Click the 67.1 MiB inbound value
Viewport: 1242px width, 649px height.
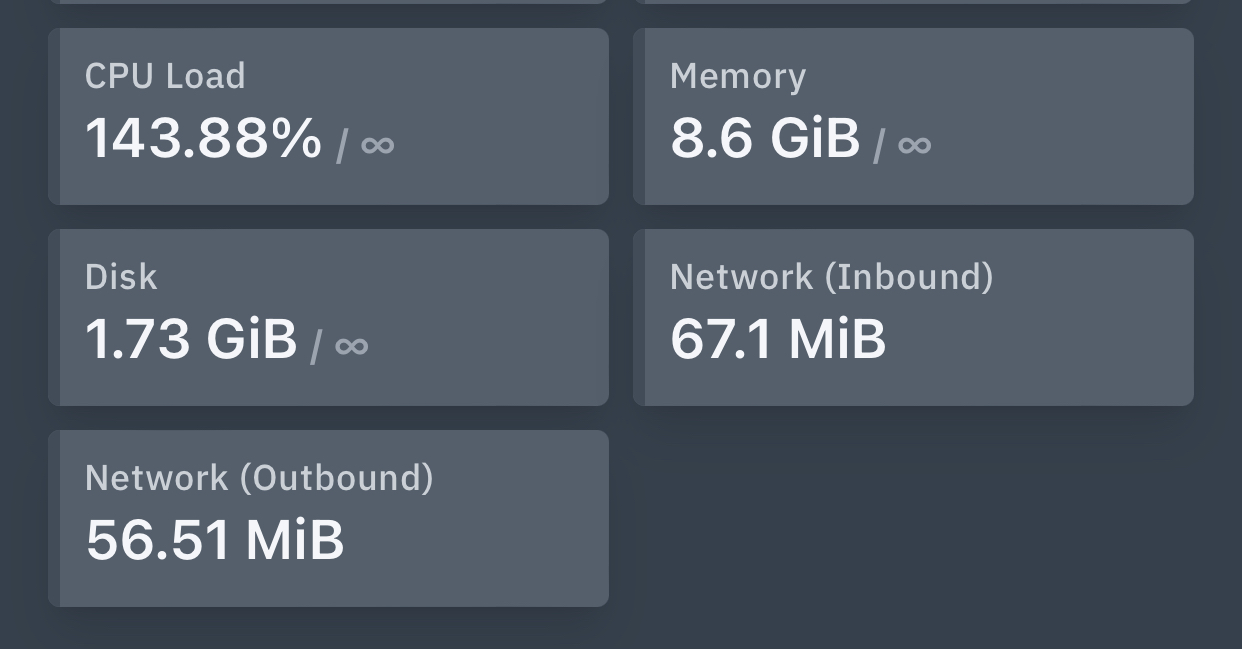click(x=778, y=339)
